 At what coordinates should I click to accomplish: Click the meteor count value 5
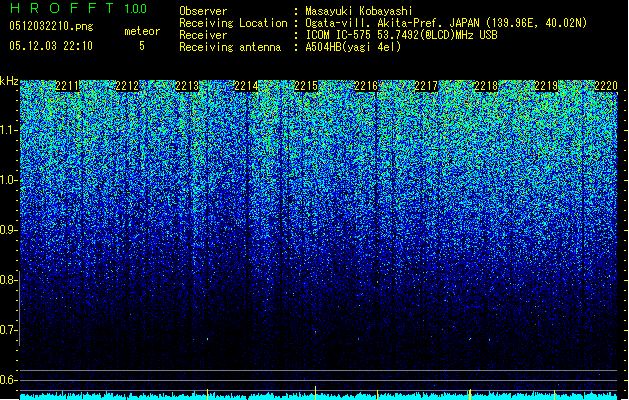coord(142,46)
